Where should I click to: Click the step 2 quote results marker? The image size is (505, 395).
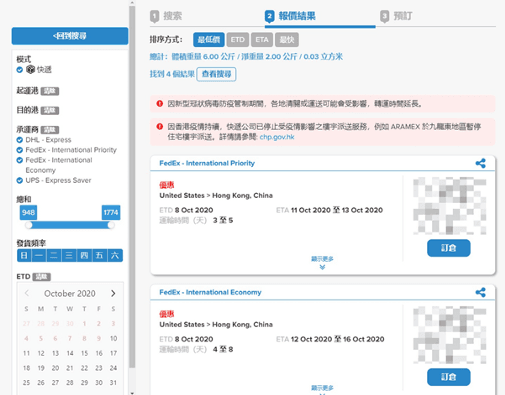(x=269, y=16)
